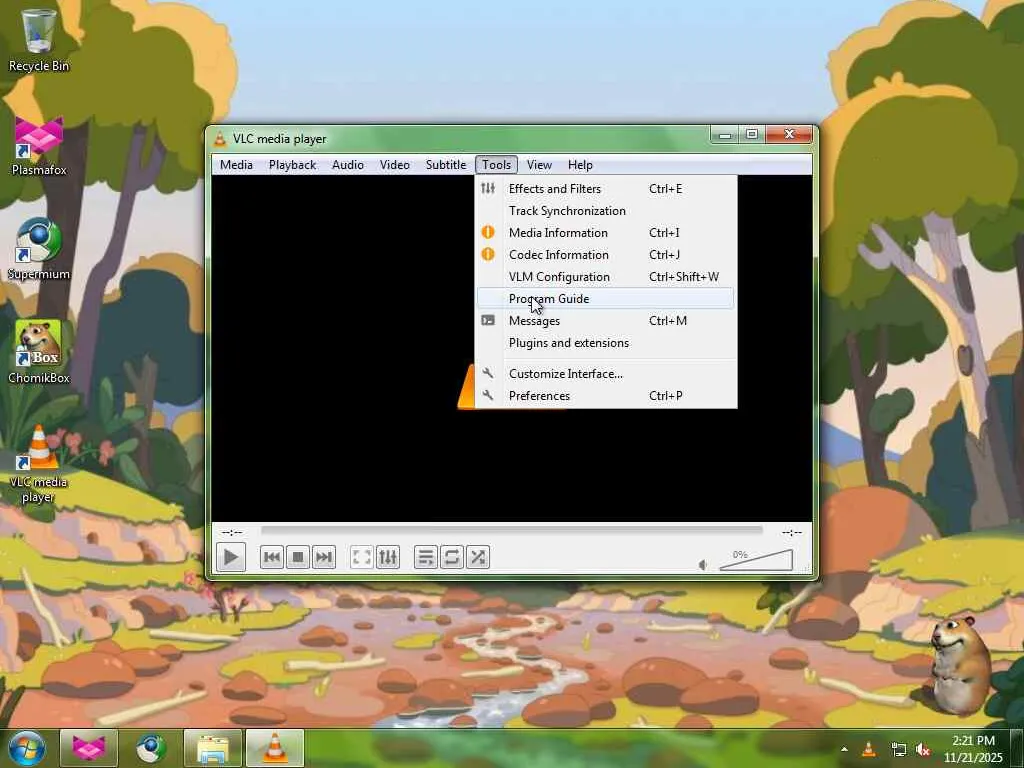This screenshot has height=768, width=1024.
Task: Select the ChomikBox desktop shortcut
Action: click(39, 353)
